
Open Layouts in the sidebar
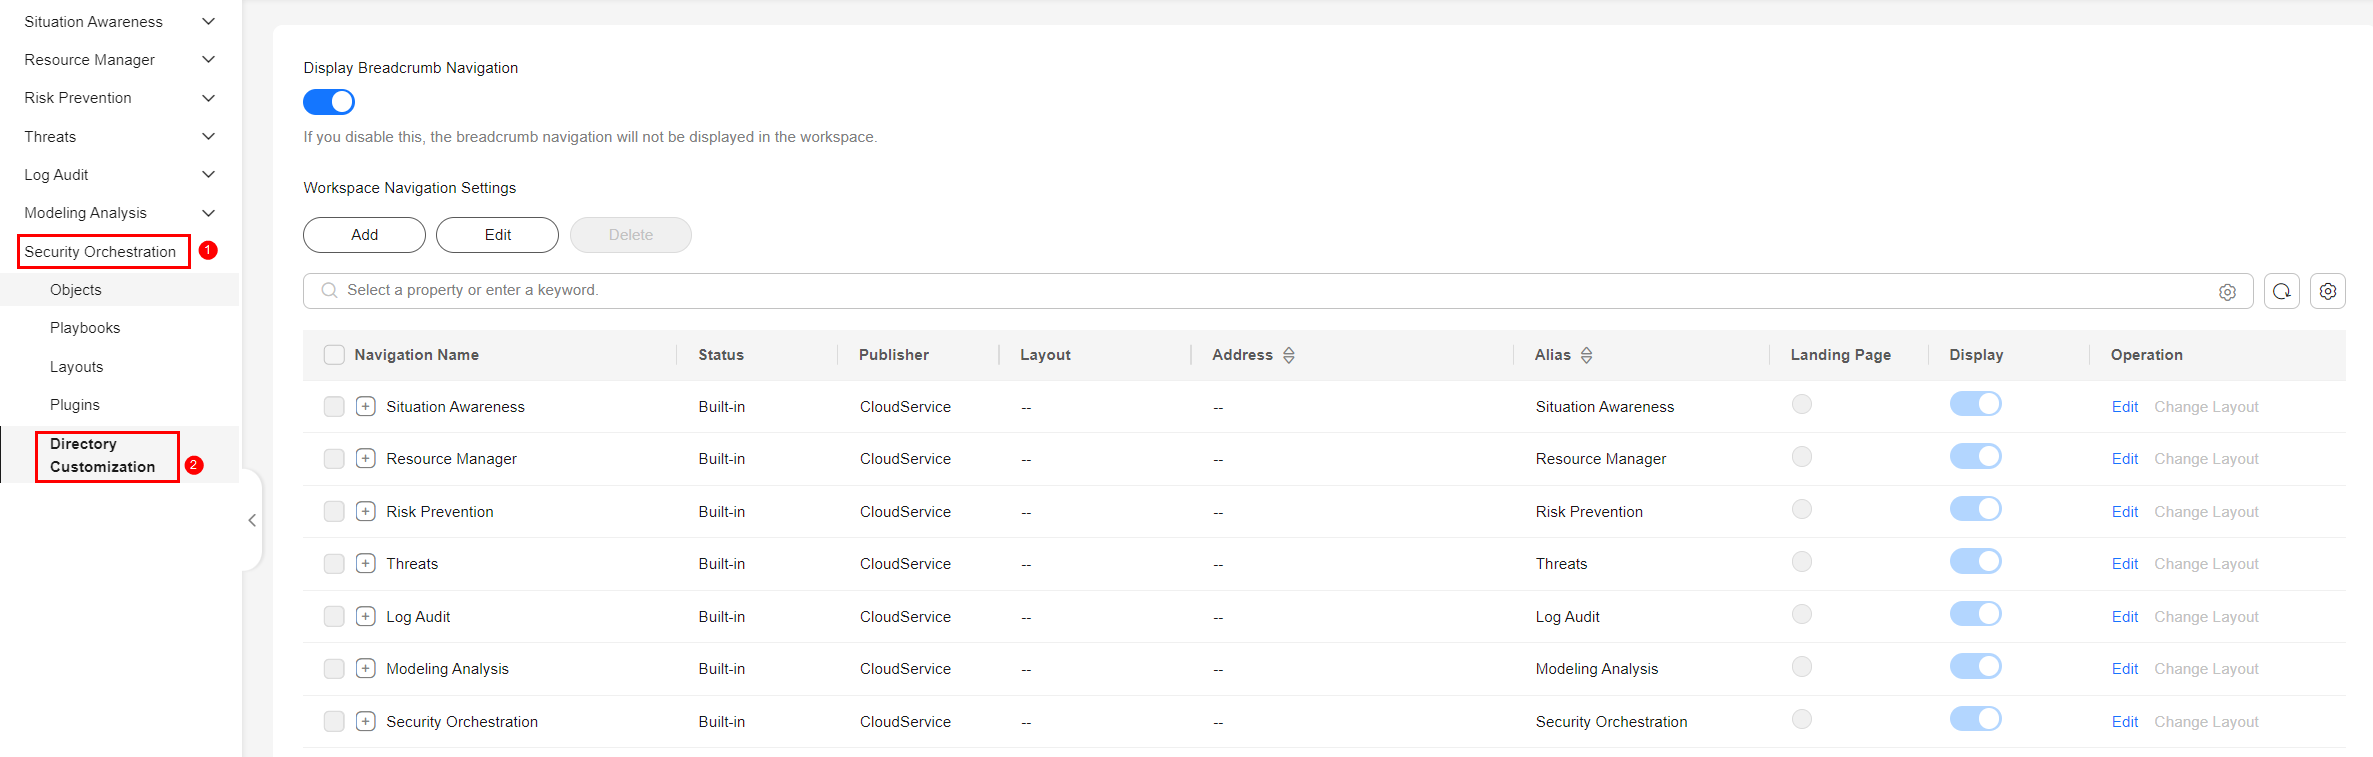(x=77, y=367)
